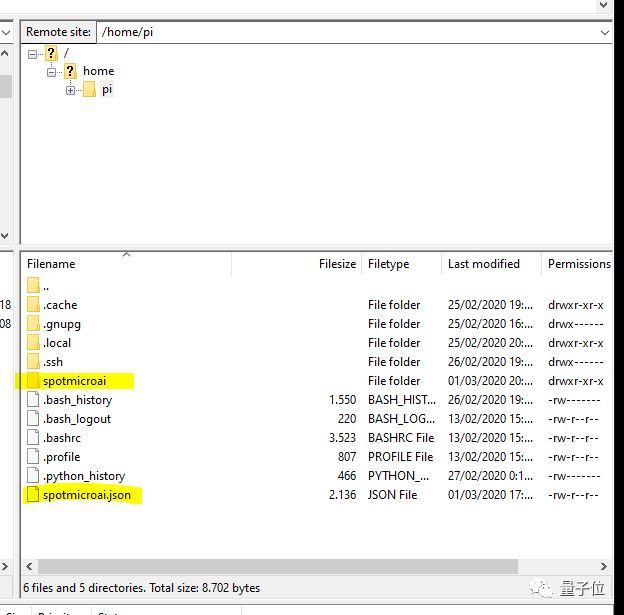Sort by Permissions column header
This screenshot has height=615, width=624.
point(579,264)
